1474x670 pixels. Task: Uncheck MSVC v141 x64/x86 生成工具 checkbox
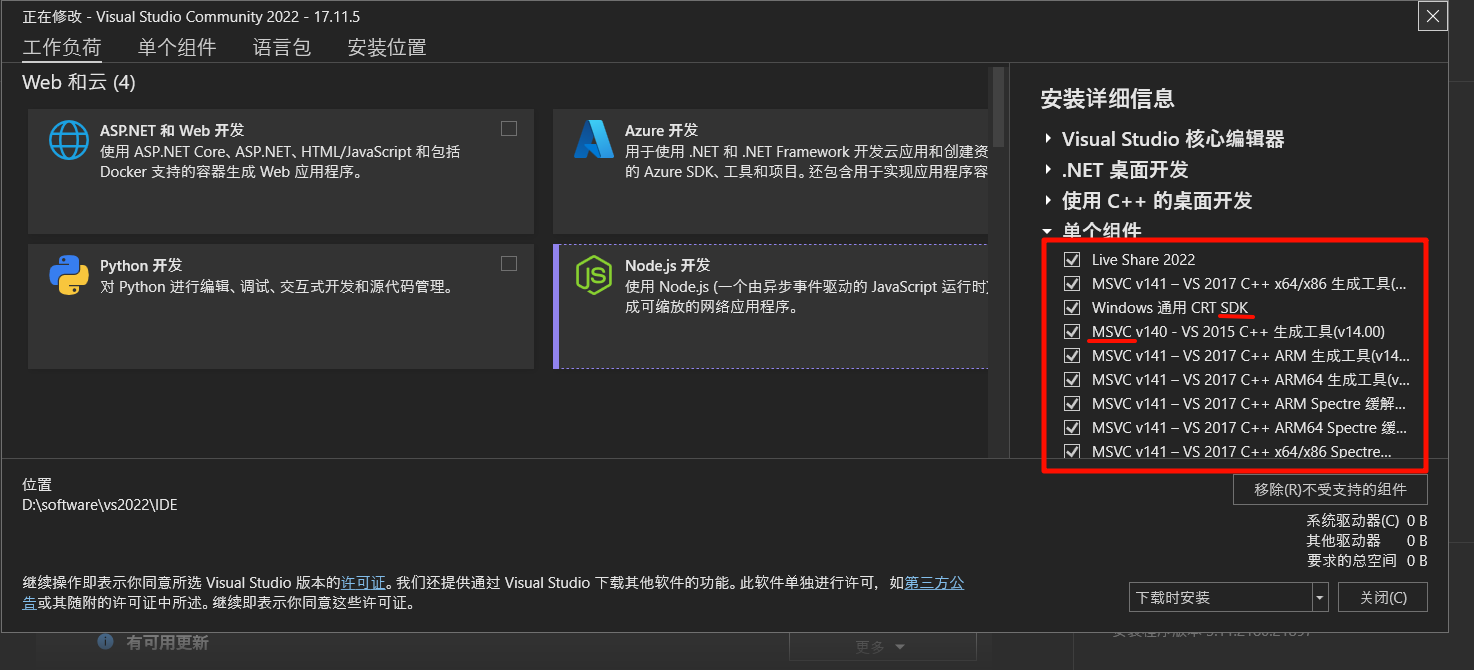[1072, 283]
